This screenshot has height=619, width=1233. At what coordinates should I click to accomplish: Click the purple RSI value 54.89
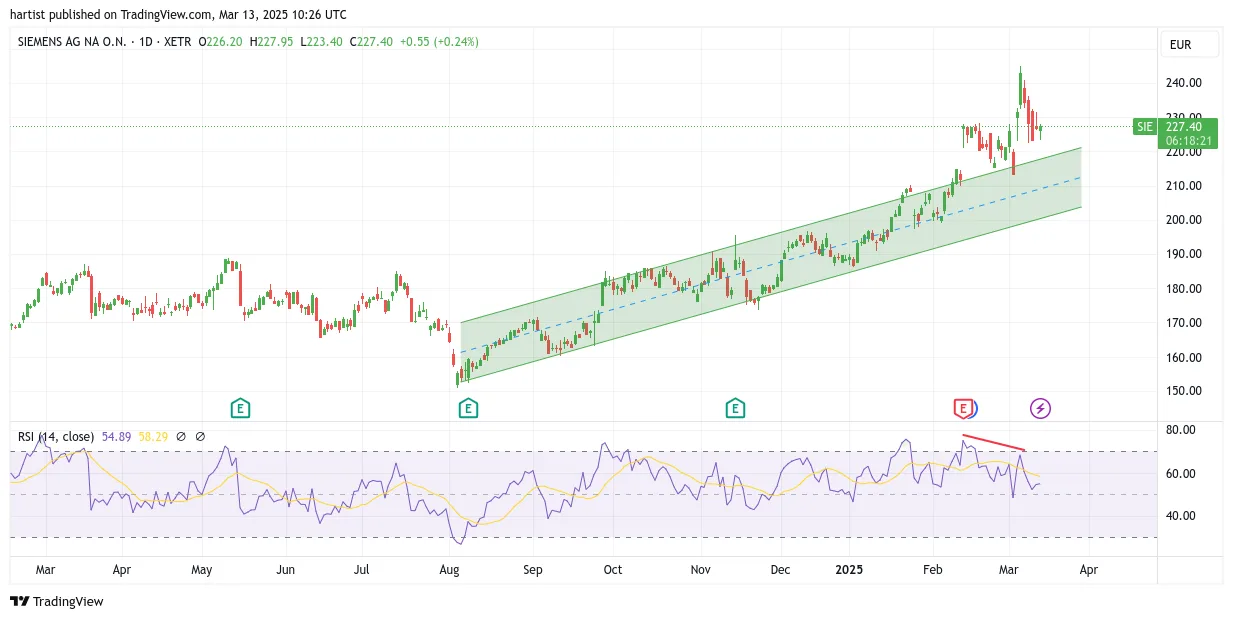117,436
